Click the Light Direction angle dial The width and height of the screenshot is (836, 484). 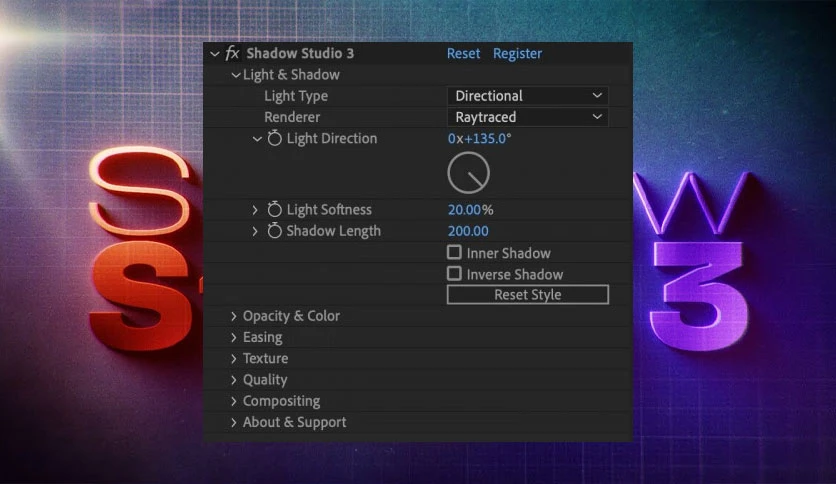click(468, 173)
